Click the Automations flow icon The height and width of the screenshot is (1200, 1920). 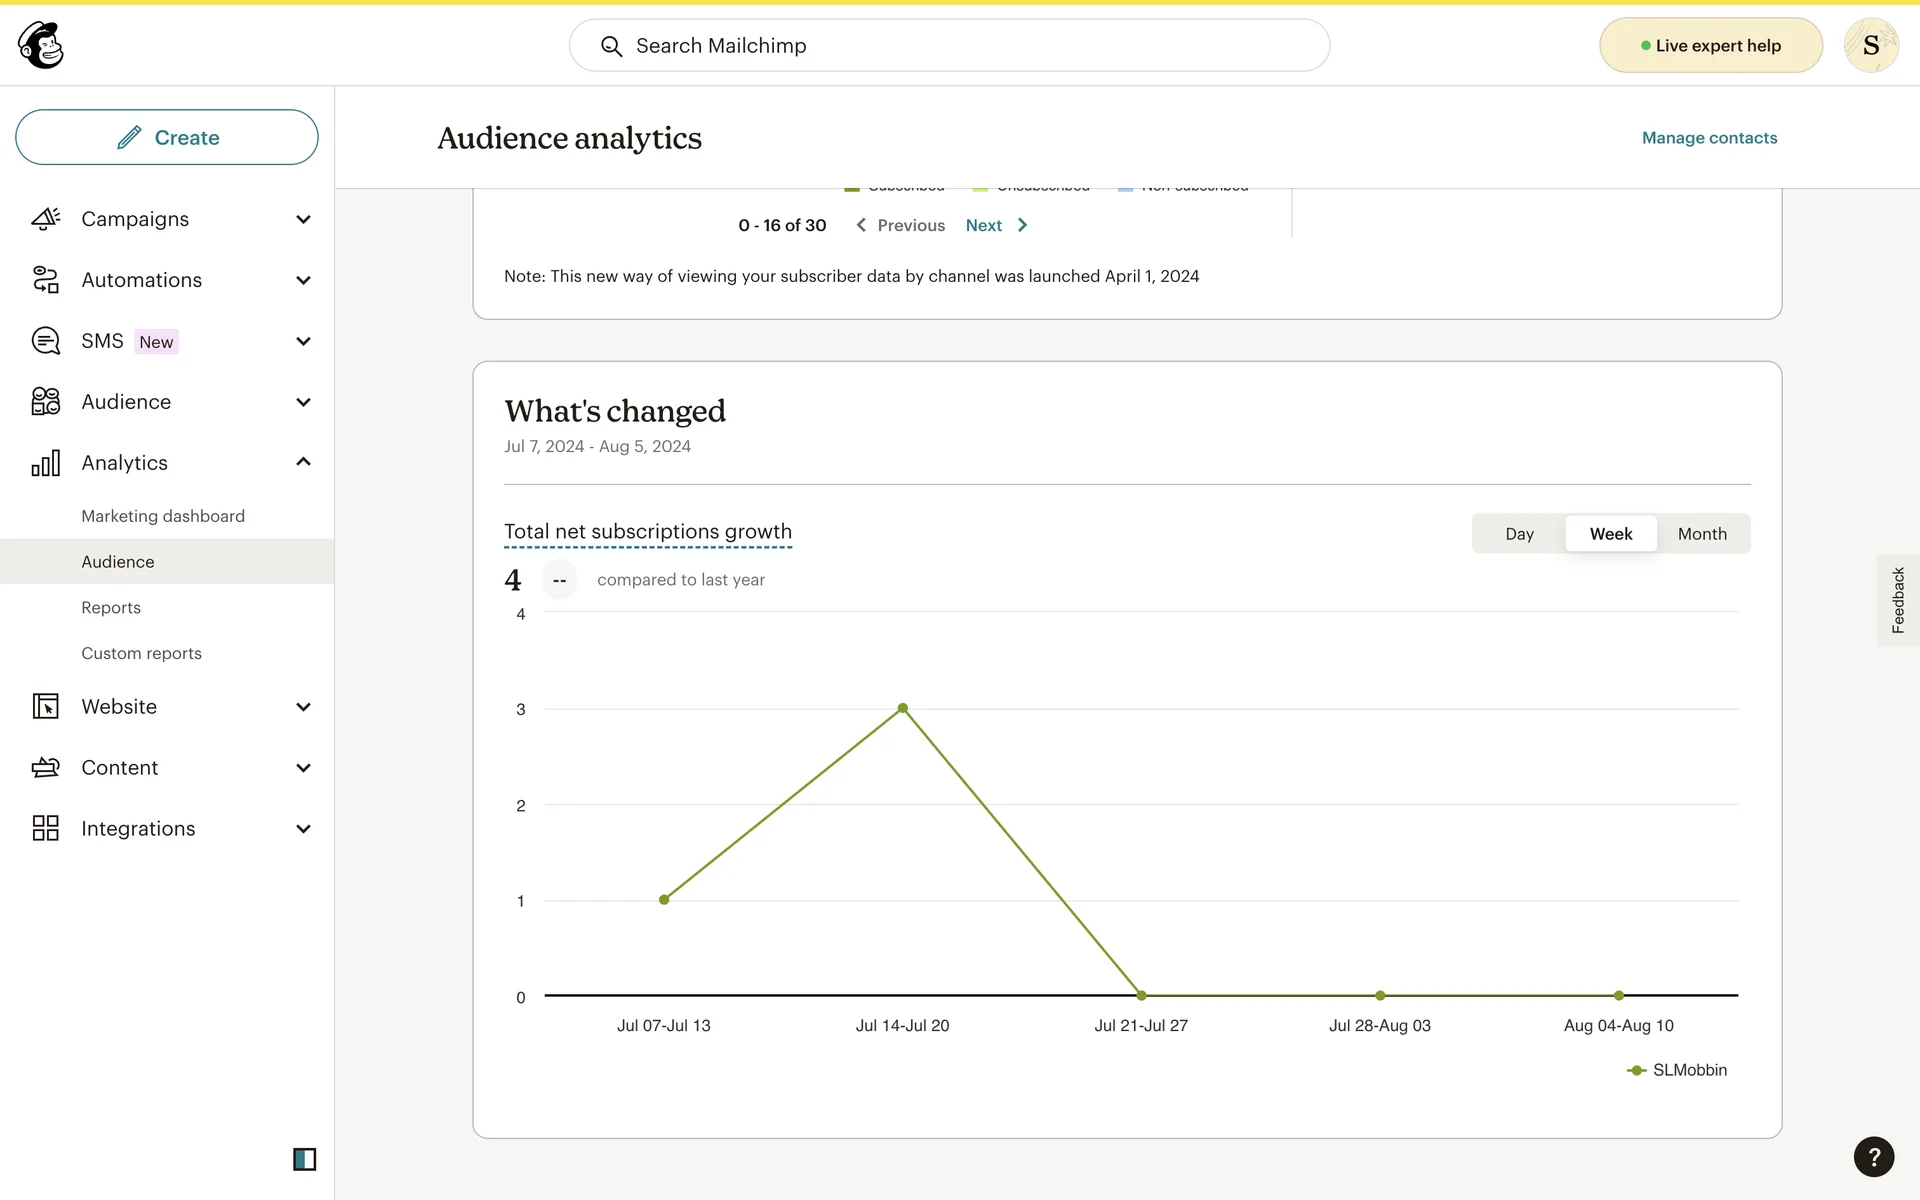(x=46, y=280)
